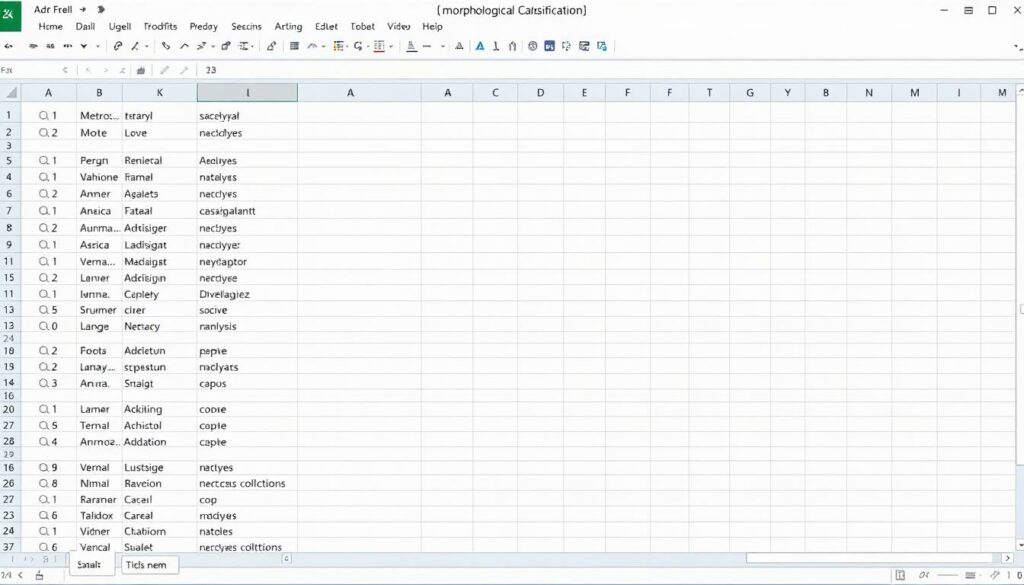1024x585 pixels.
Task: Click the arc shape icon in toolbar
Action: coord(312,46)
